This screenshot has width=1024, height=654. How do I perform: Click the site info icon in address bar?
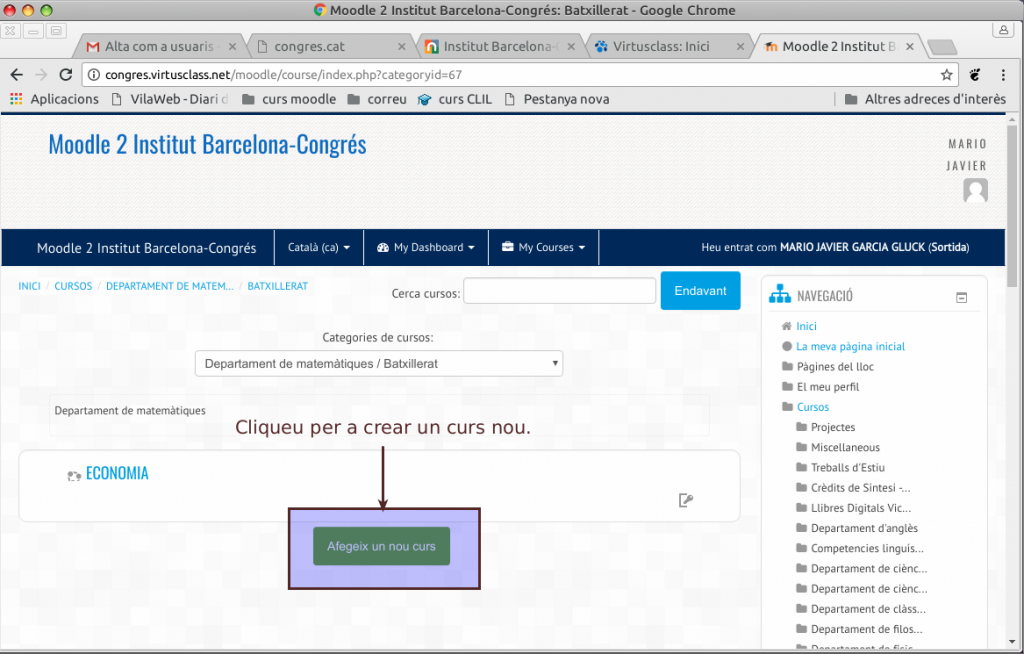94,75
